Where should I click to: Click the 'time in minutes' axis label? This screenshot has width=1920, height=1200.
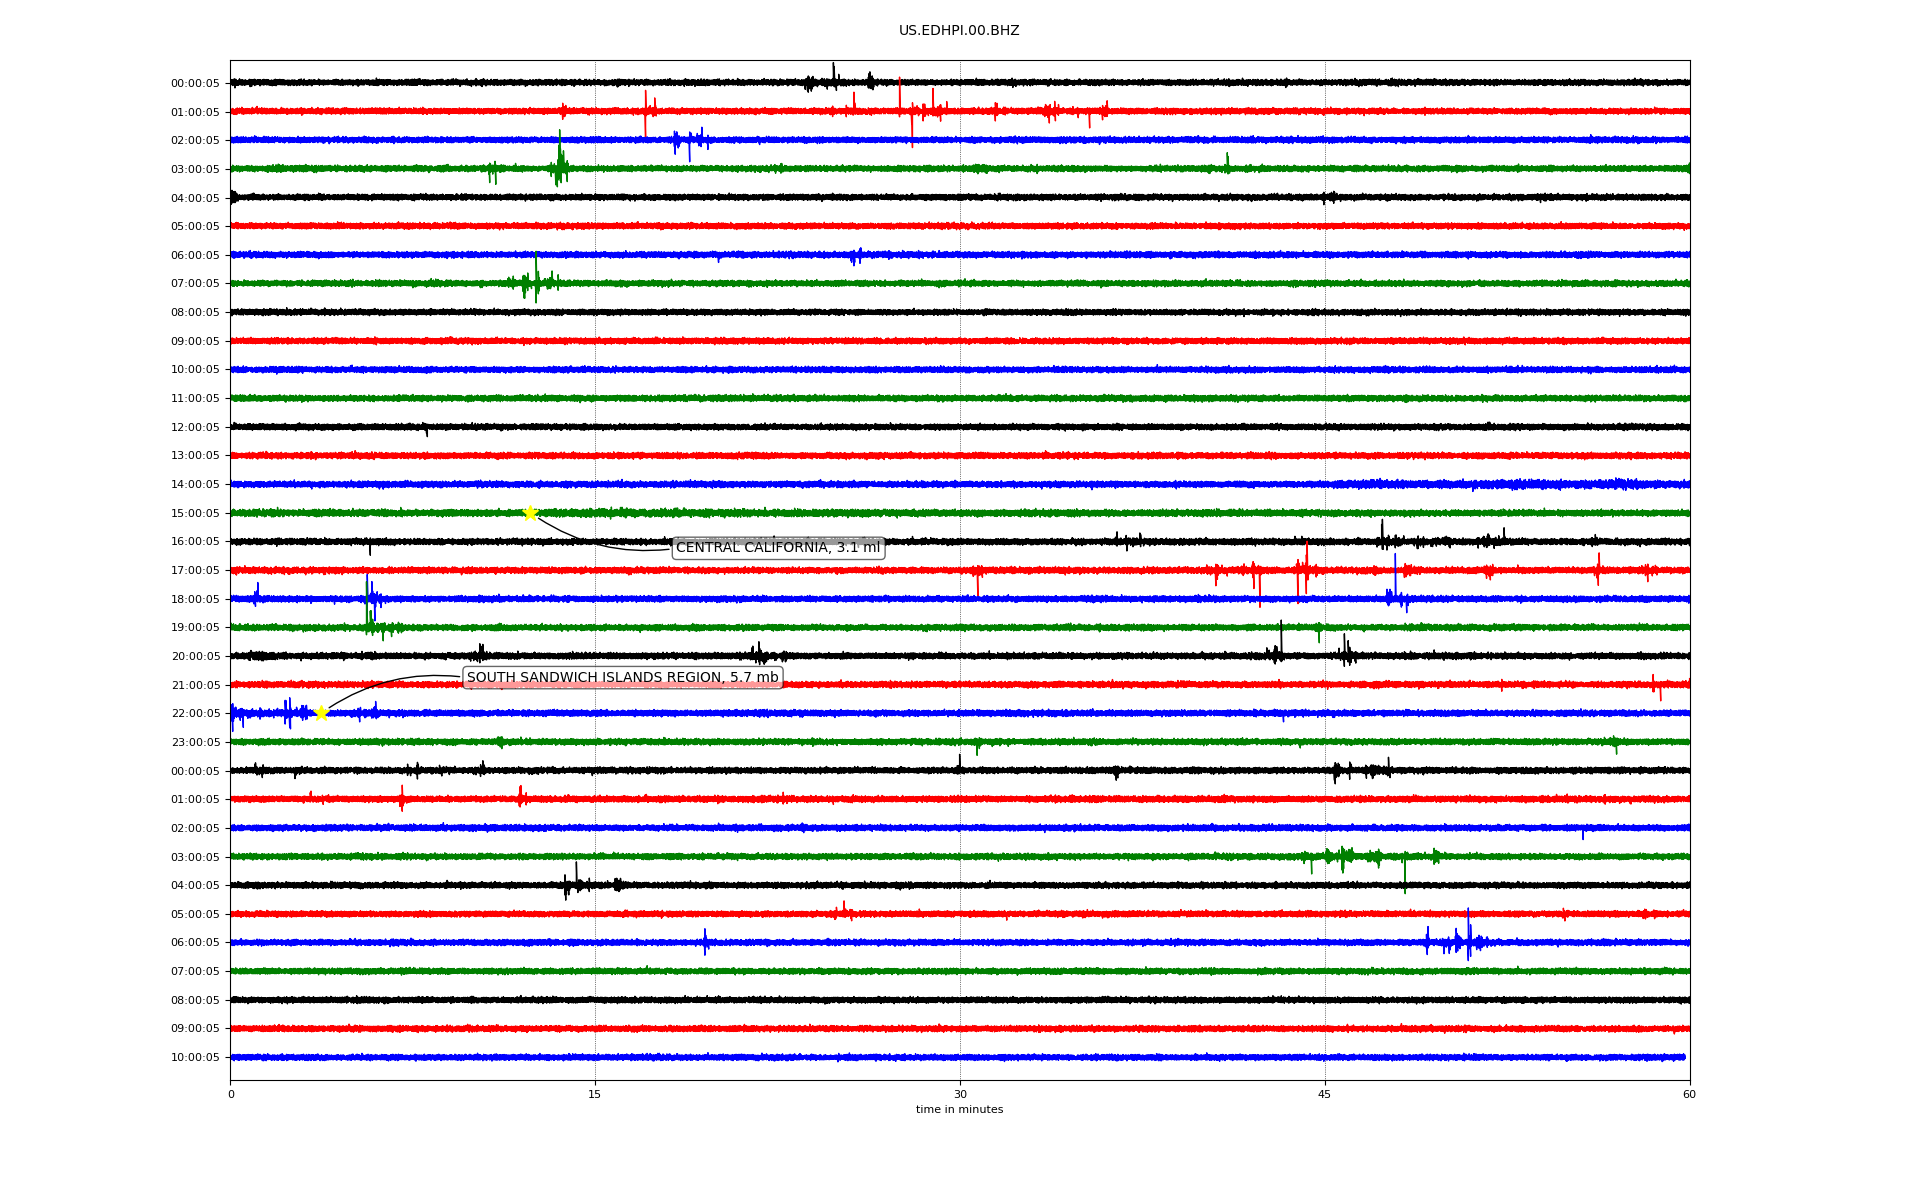pos(959,1110)
